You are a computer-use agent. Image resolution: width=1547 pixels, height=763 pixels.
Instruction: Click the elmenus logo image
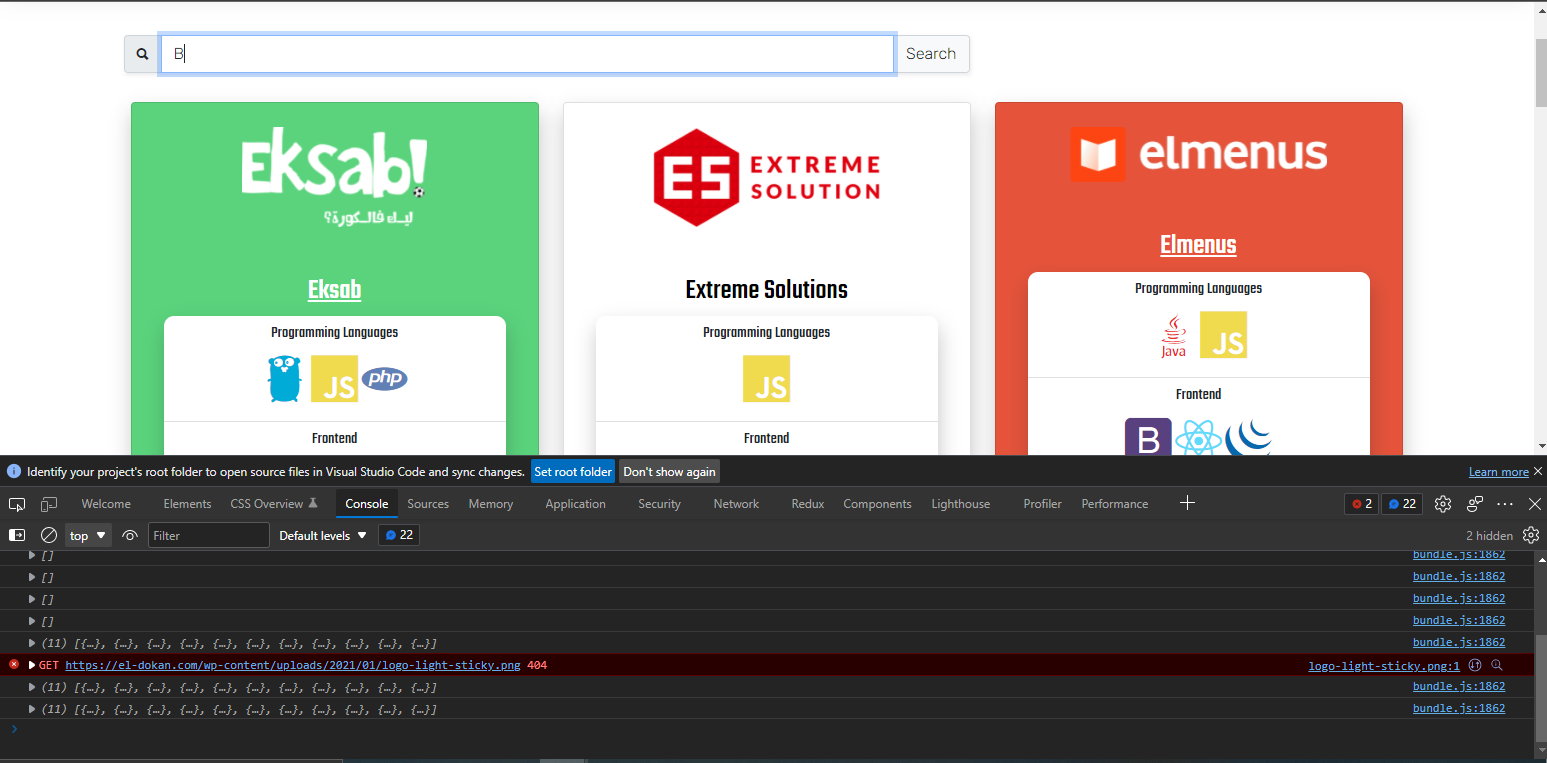(1198, 154)
